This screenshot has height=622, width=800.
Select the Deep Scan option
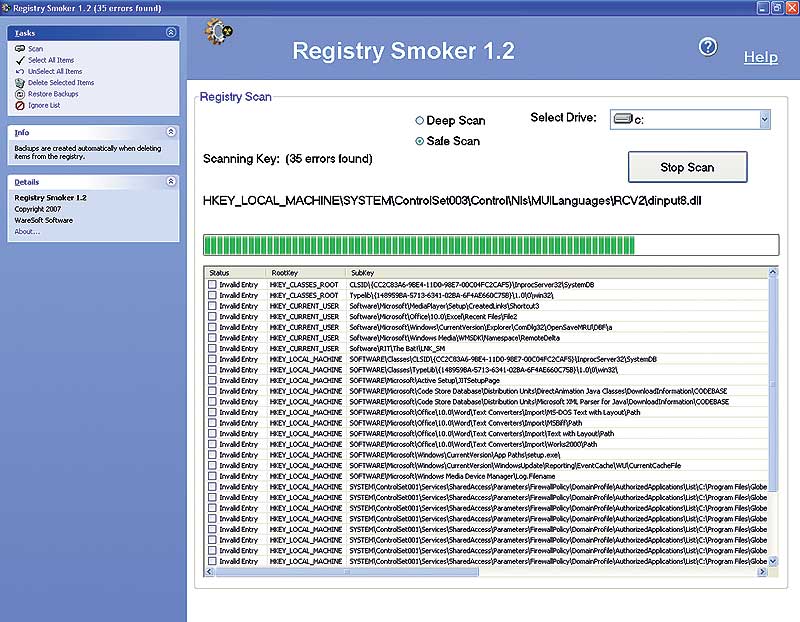click(419, 120)
